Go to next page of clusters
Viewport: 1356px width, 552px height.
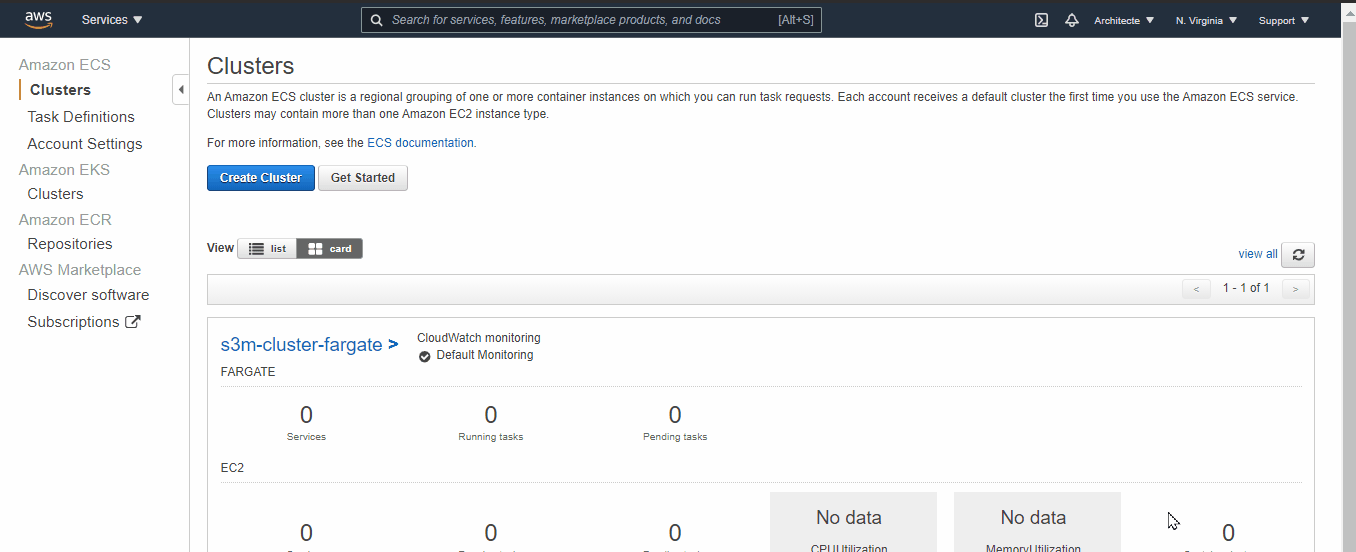pyautogui.click(x=1295, y=289)
